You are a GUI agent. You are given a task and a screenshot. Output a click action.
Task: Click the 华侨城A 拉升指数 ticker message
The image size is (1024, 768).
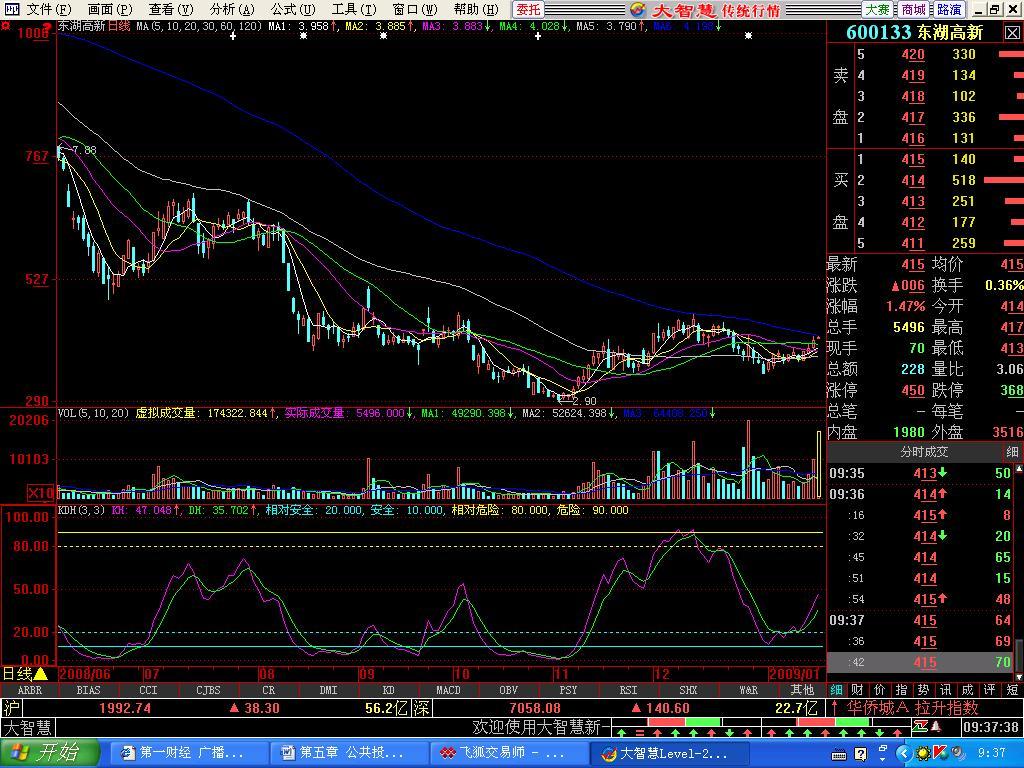[912, 708]
